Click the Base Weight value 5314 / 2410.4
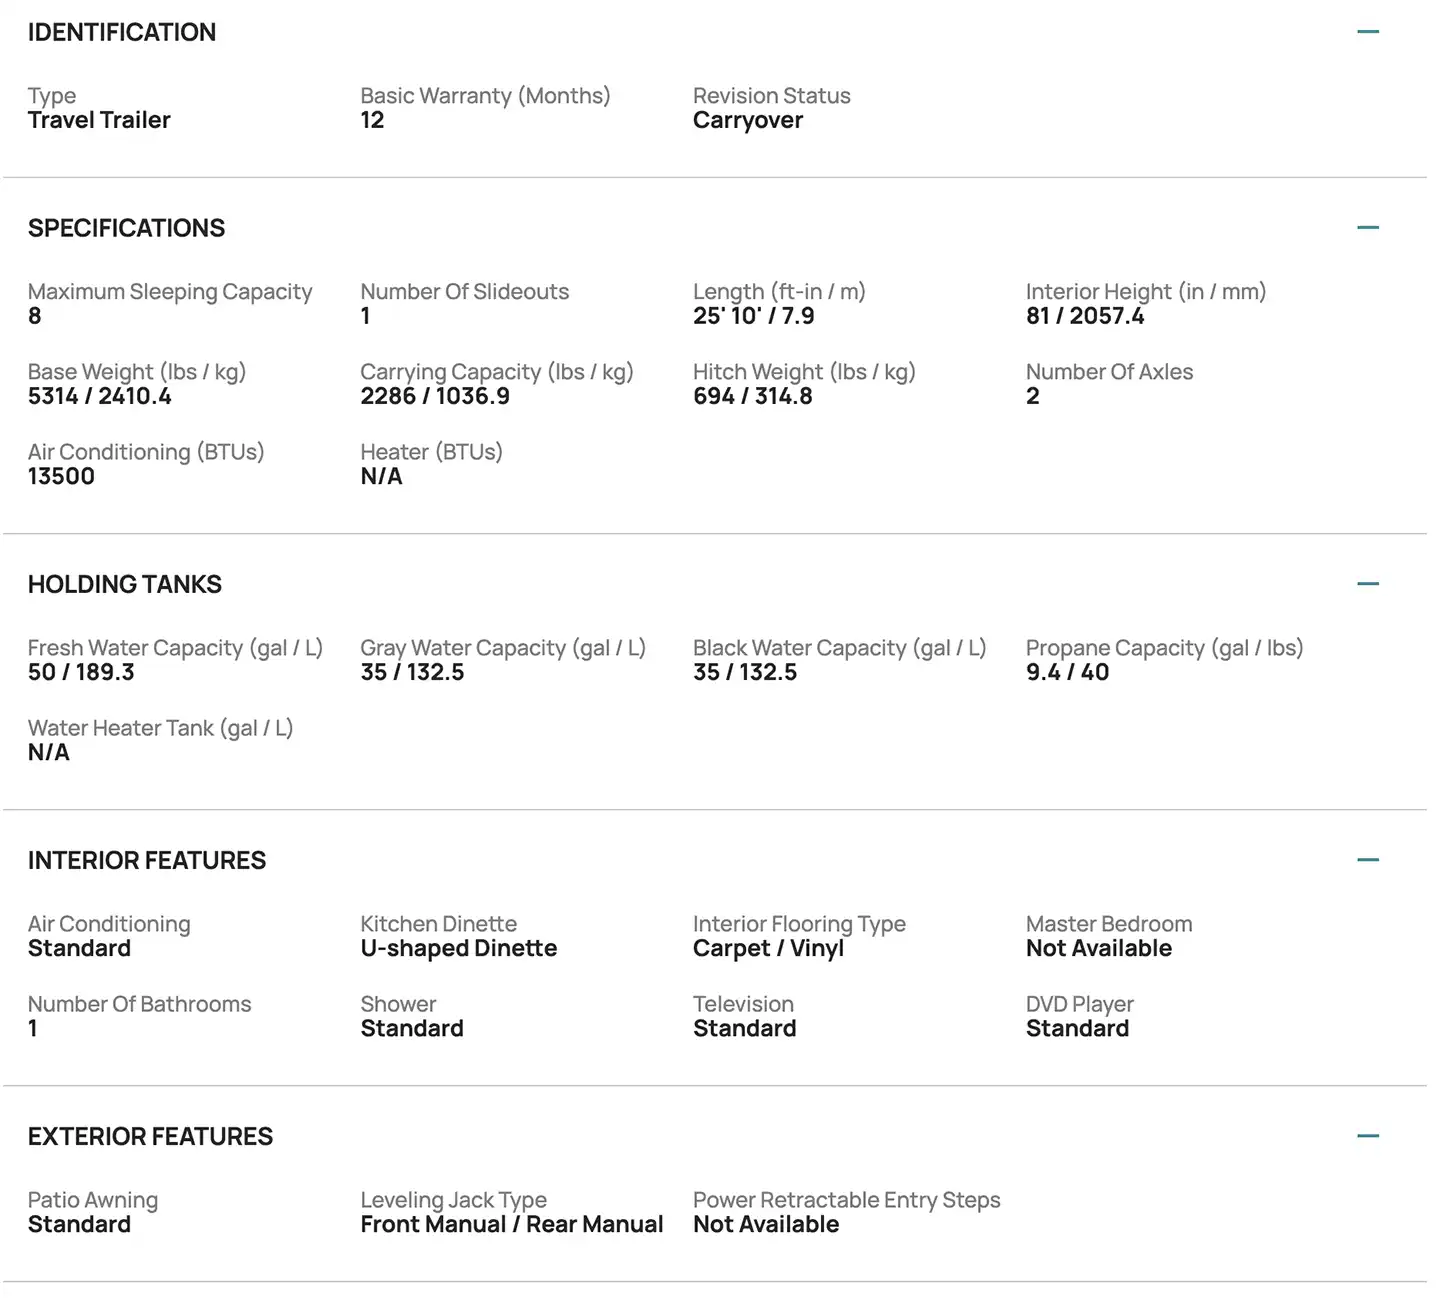This screenshot has height=1300, width=1440. tap(100, 396)
